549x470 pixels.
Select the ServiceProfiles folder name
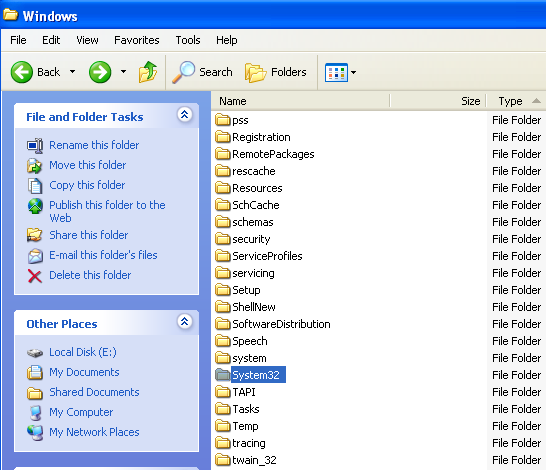[x=267, y=256]
